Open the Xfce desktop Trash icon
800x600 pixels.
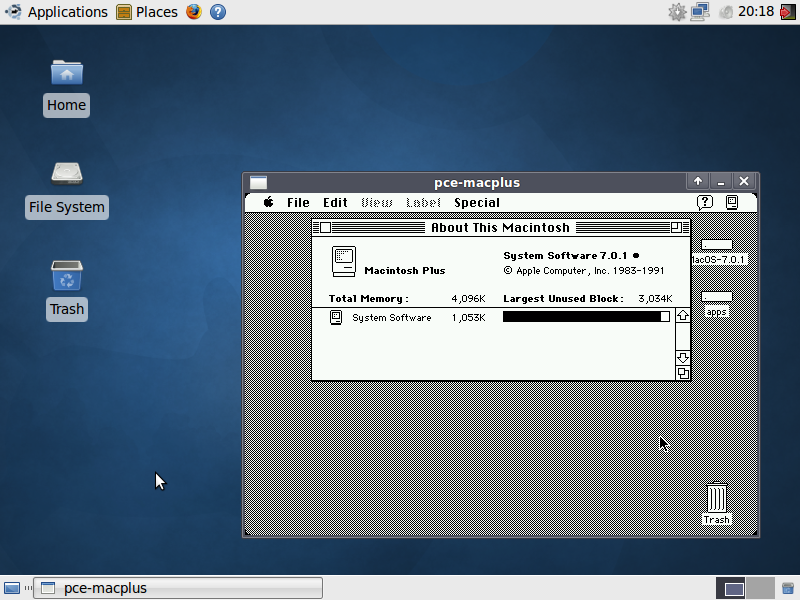pyautogui.click(x=67, y=276)
